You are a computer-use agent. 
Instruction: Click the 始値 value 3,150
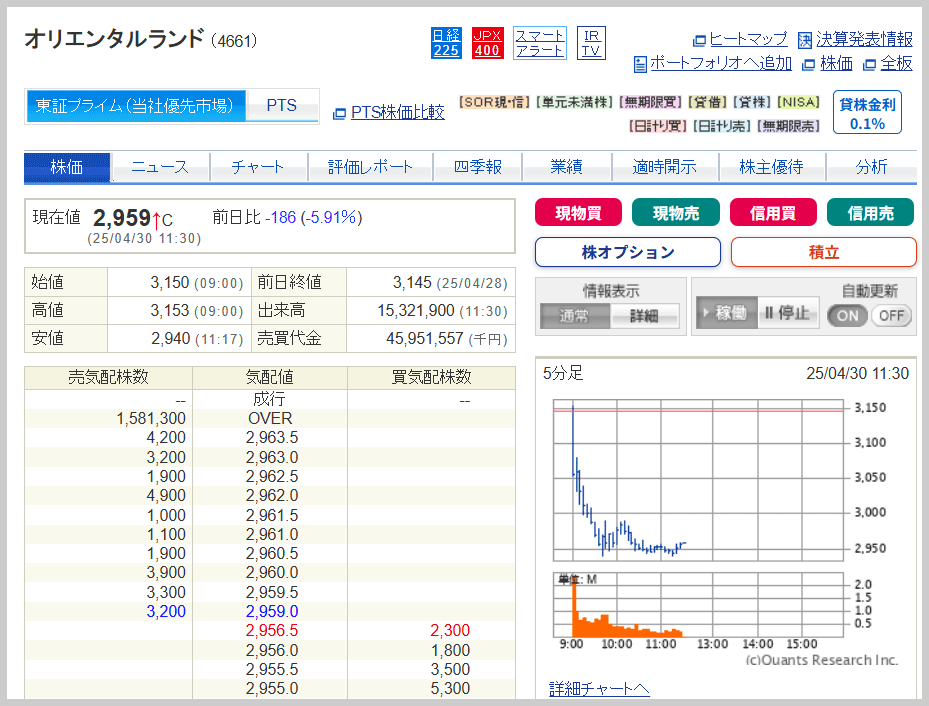tap(169, 283)
